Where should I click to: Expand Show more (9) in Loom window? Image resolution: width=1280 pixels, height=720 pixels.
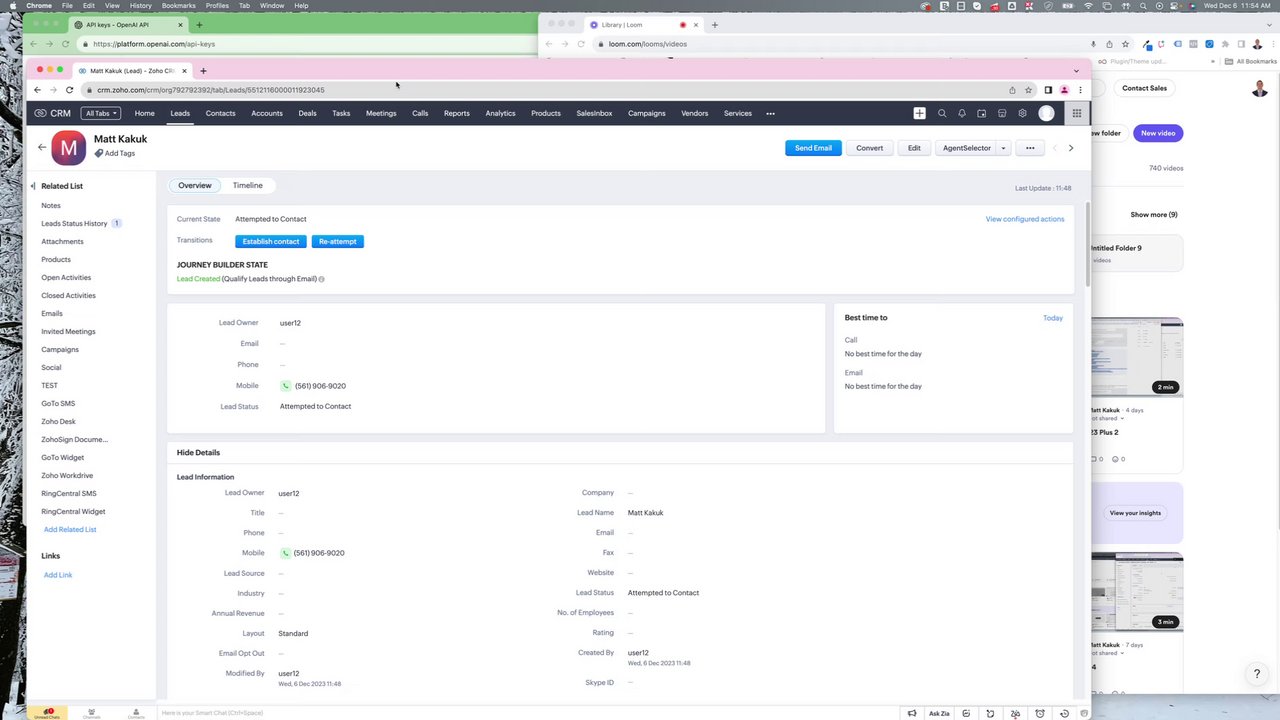point(1154,214)
